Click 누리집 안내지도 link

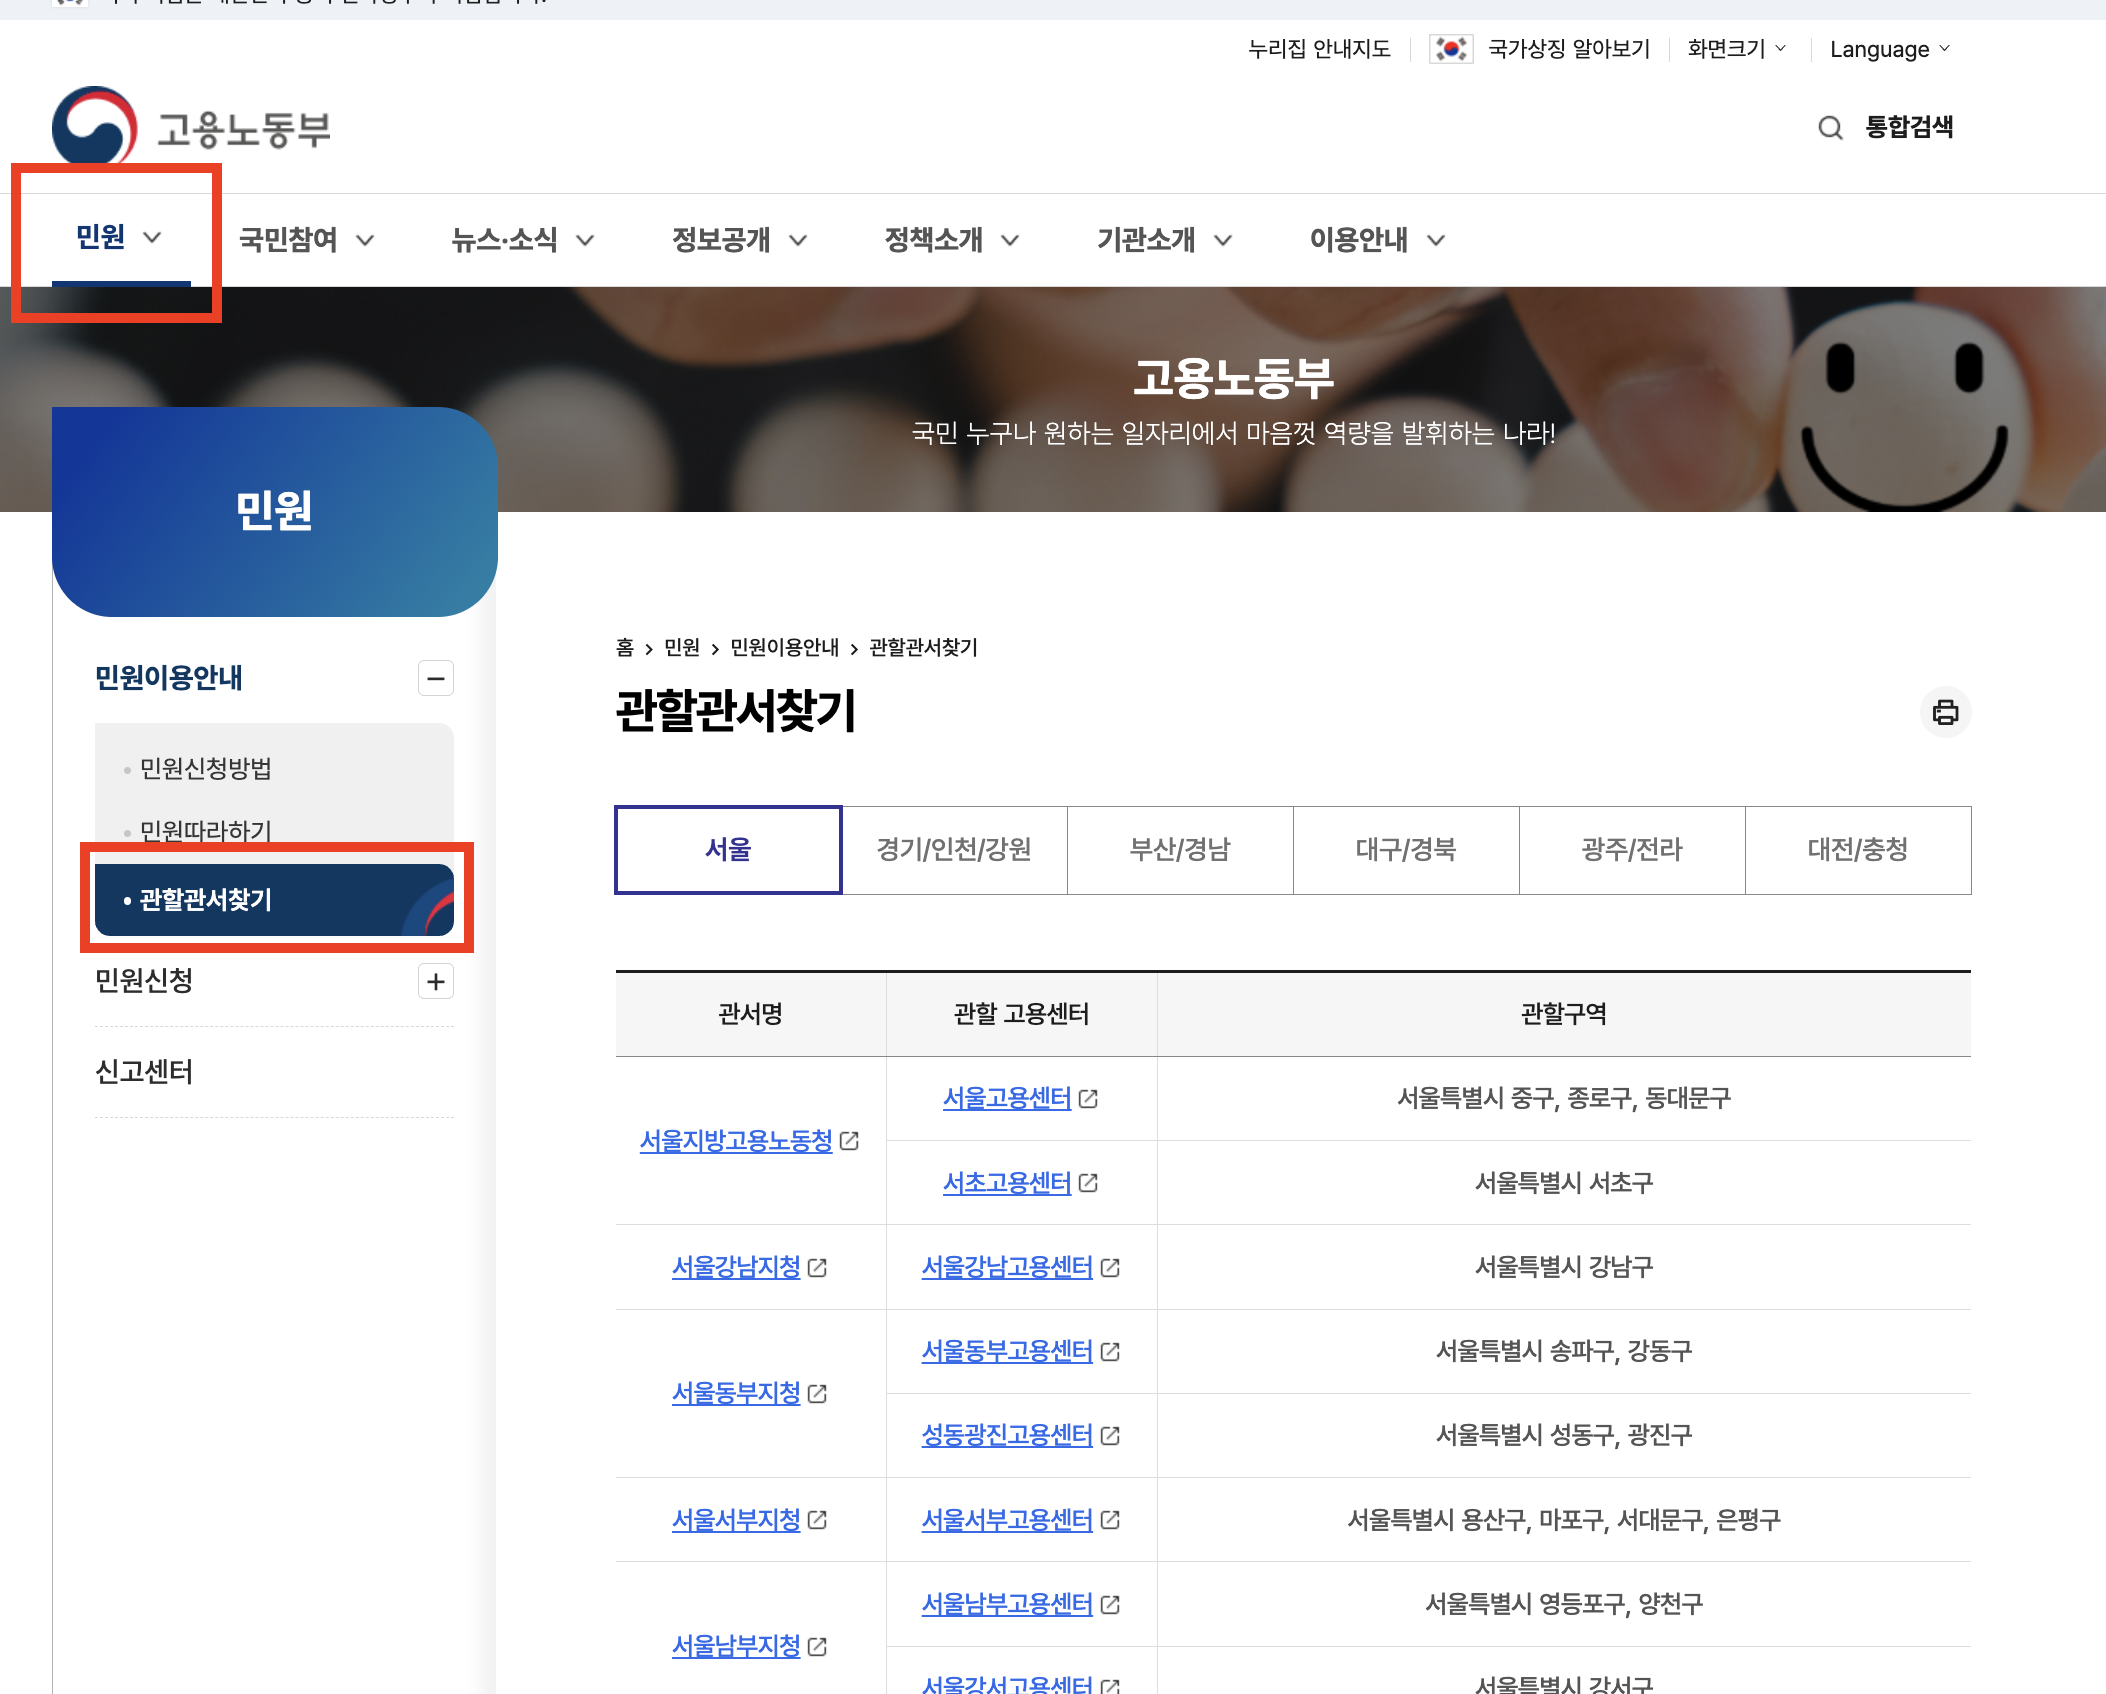point(1318,49)
